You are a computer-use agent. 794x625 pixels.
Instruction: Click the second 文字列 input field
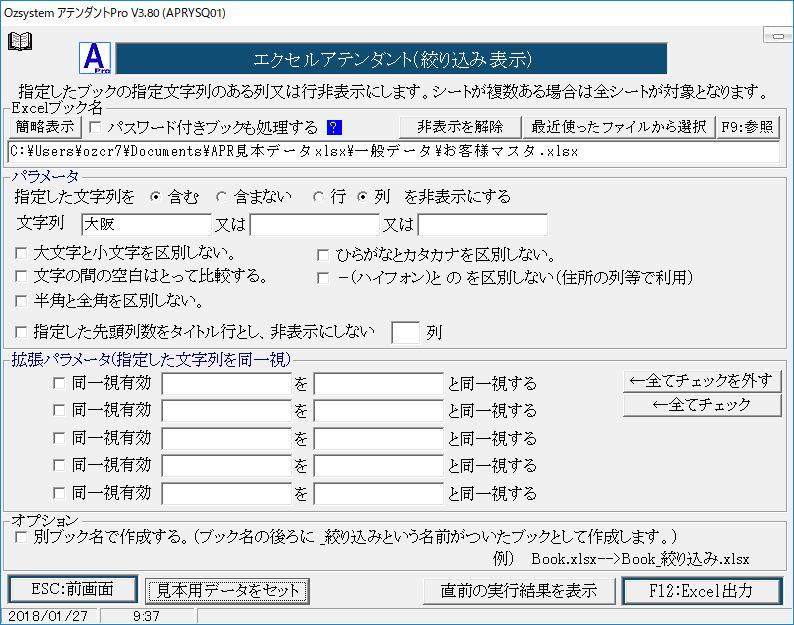click(314, 224)
